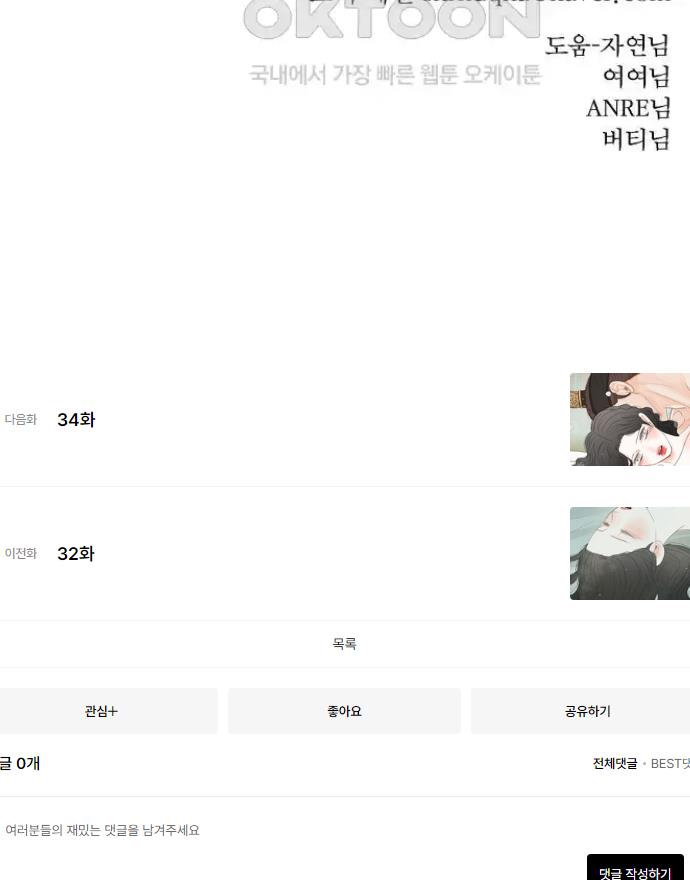Click the 댓글 작성하기 button
The height and width of the screenshot is (880, 690).
(x=635, y=869)
